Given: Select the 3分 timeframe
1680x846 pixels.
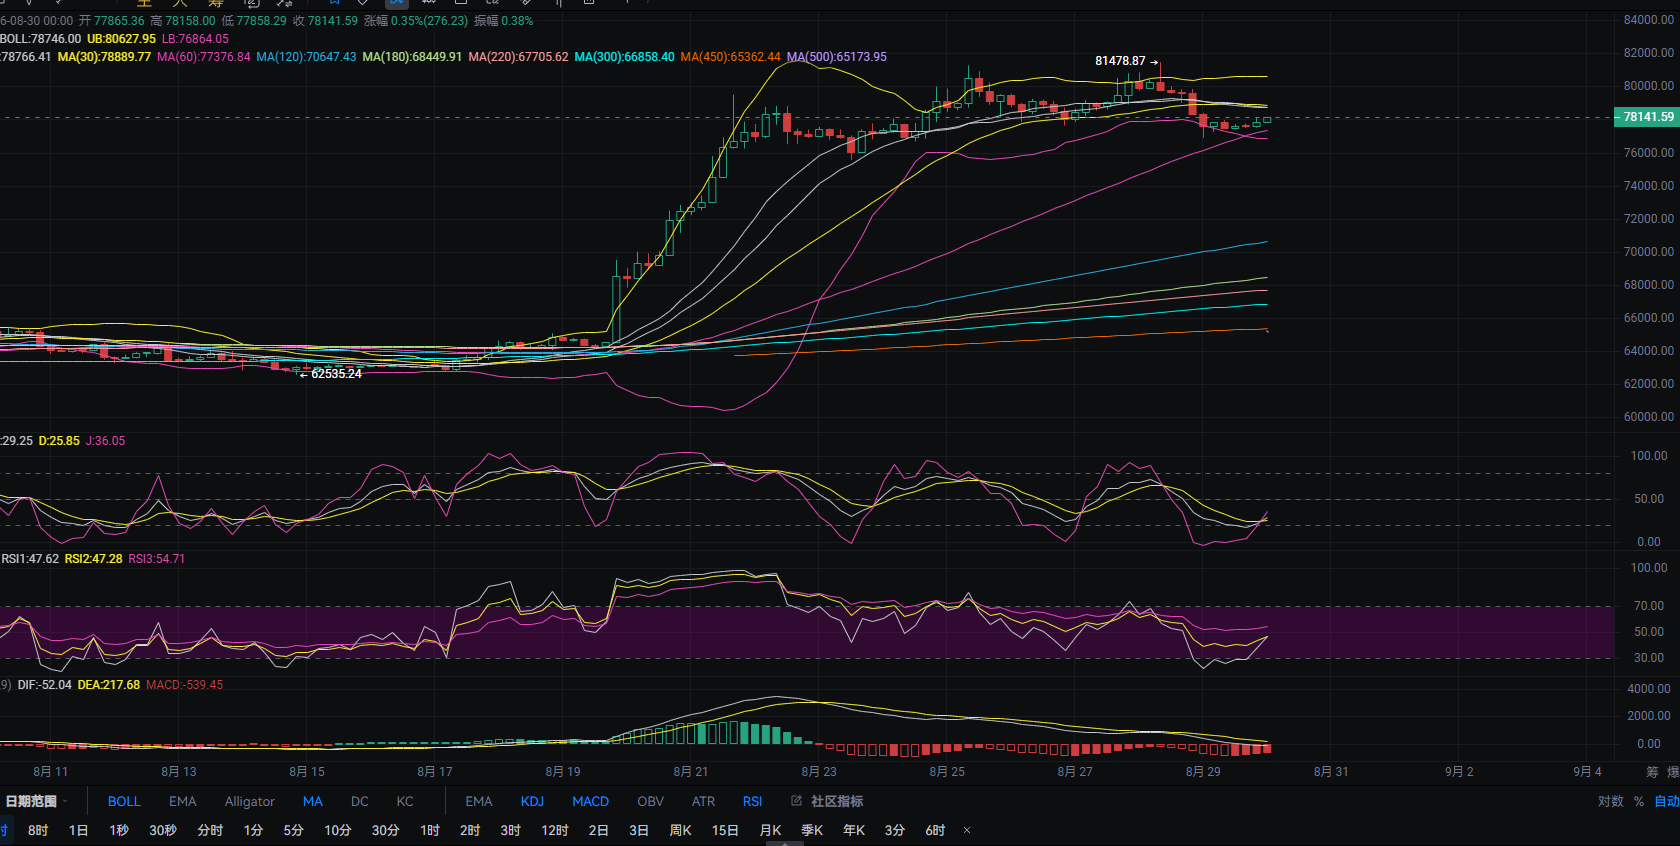Looking at the screenshot, I should 895,830.
